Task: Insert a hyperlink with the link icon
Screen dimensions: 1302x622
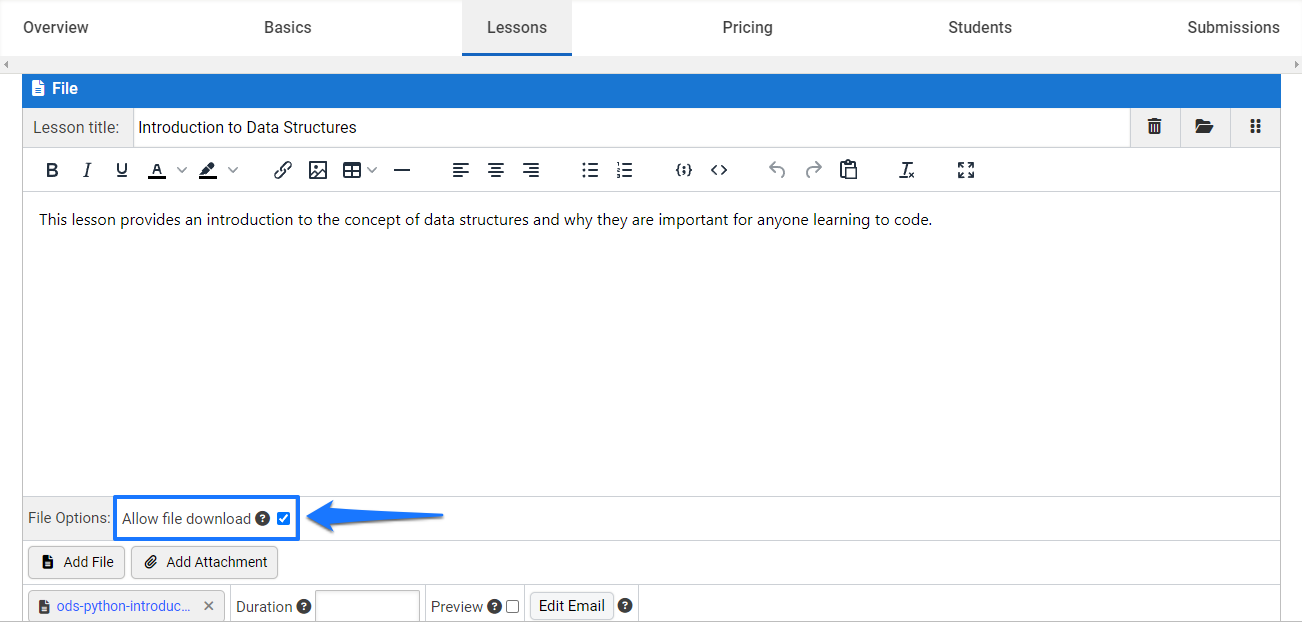Action: pyautogui.click(x=283, y=170)
